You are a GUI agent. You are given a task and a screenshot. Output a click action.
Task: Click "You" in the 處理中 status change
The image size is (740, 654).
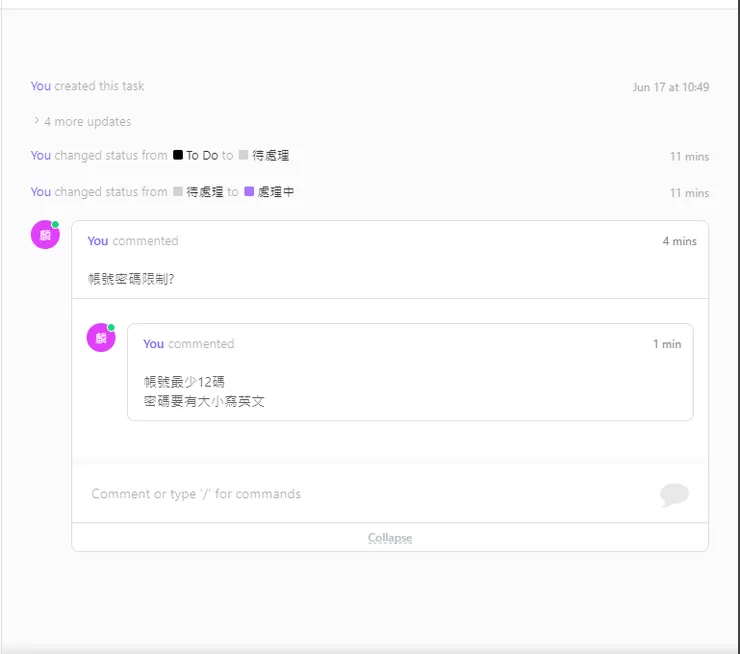(41, 192)
